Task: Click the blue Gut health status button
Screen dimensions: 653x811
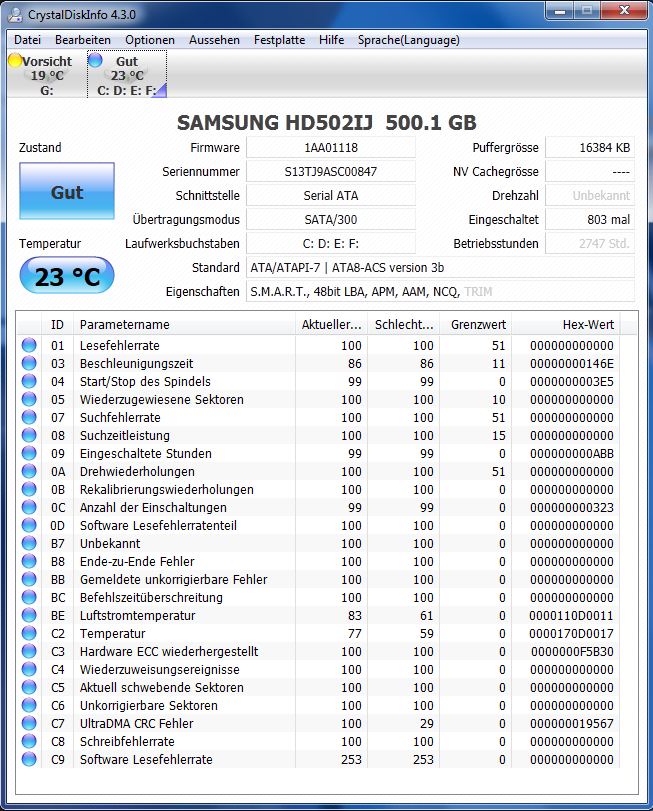Action: pyautogui.click(x=67, y=191)
